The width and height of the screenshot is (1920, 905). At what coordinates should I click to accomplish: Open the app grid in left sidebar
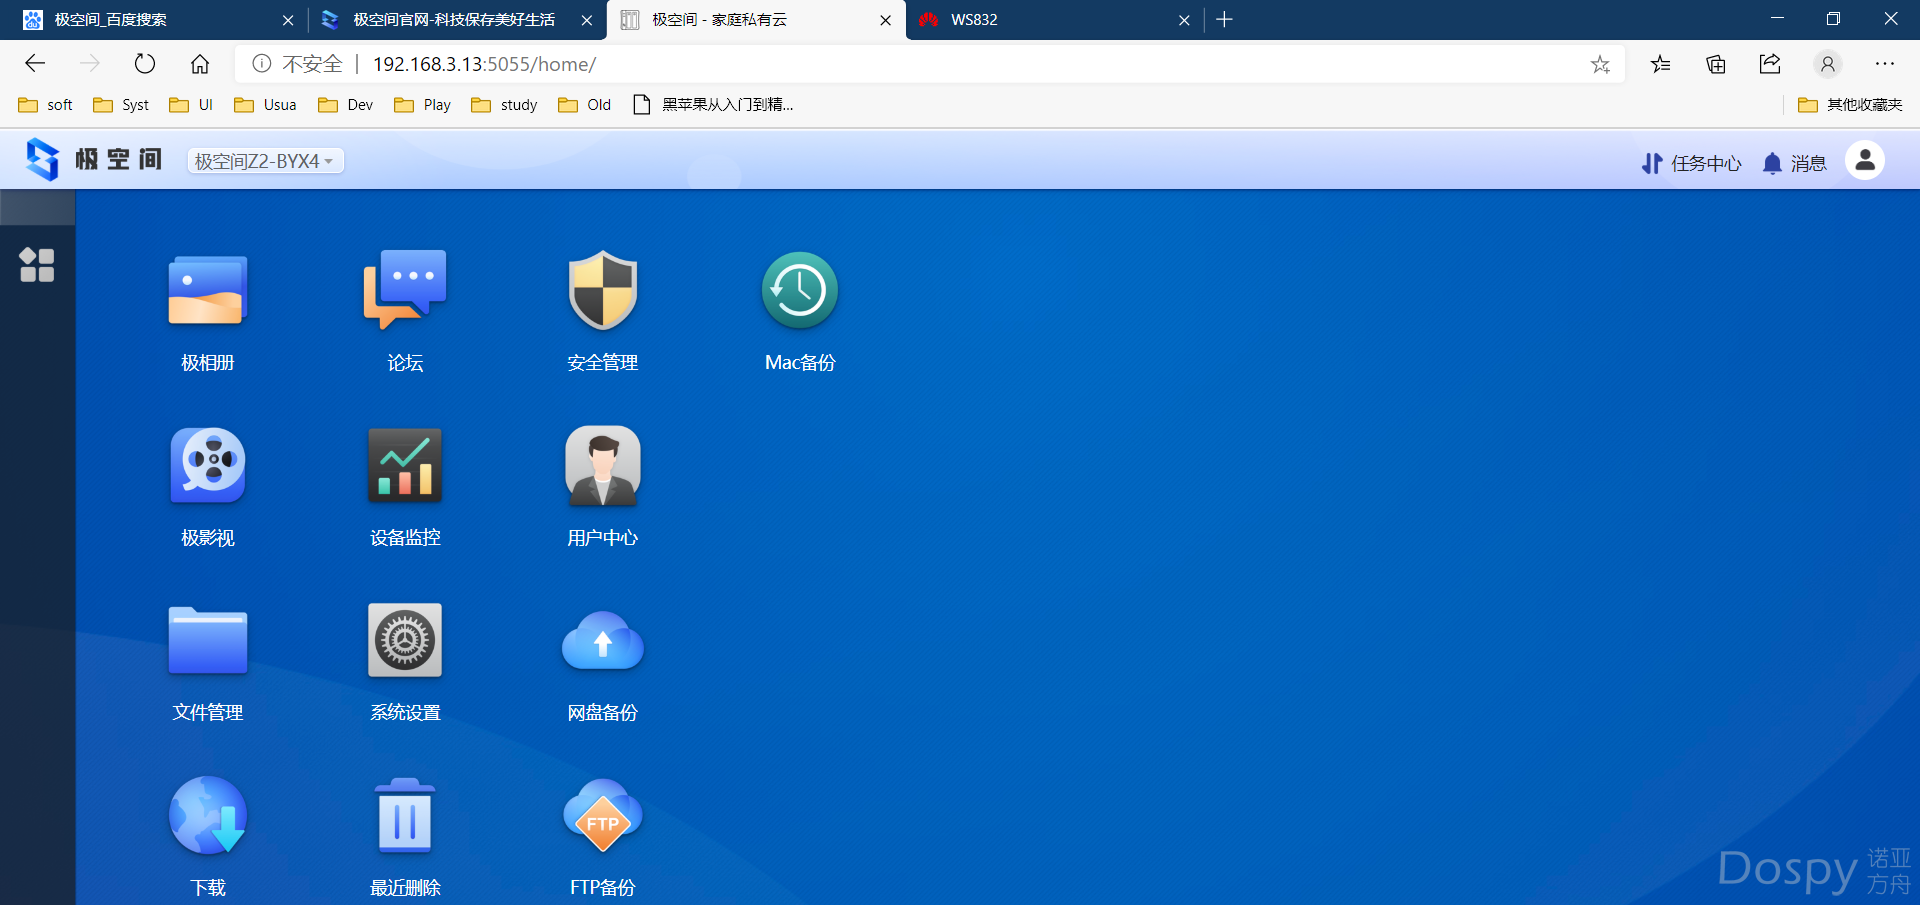(37, 265)
